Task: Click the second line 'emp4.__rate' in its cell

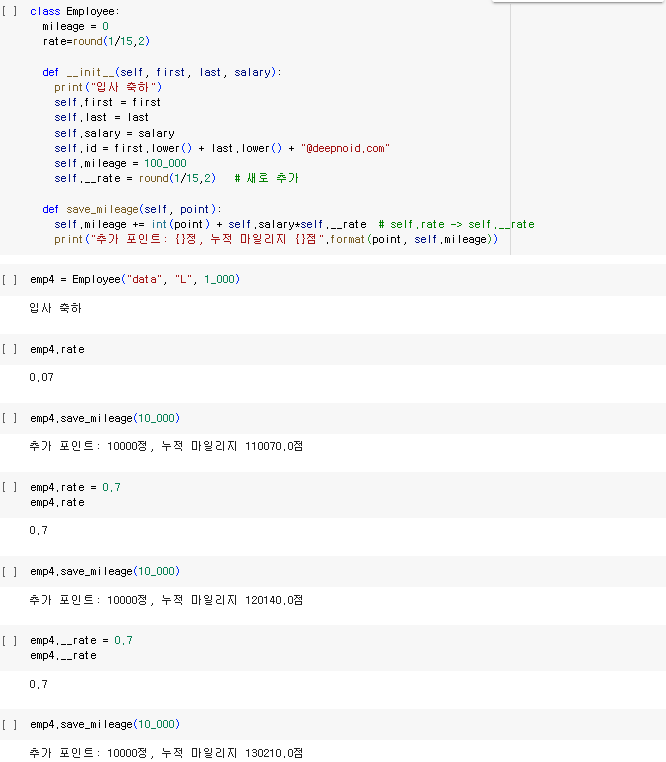Action: (63, 656)
